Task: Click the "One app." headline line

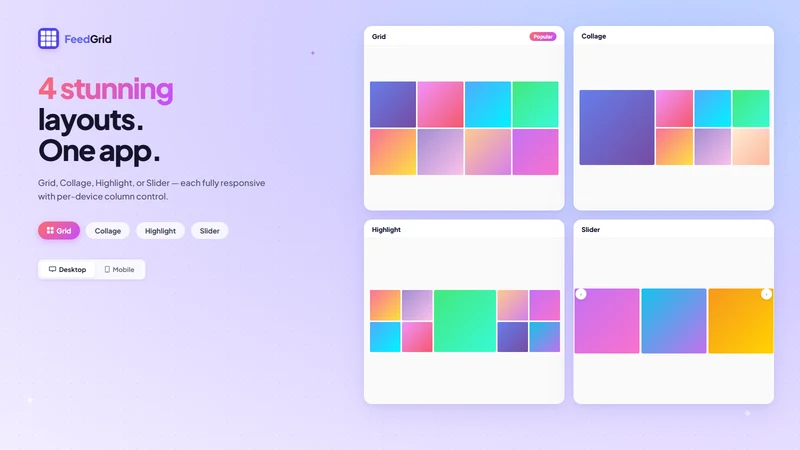Action: click(x=99, y=151)
